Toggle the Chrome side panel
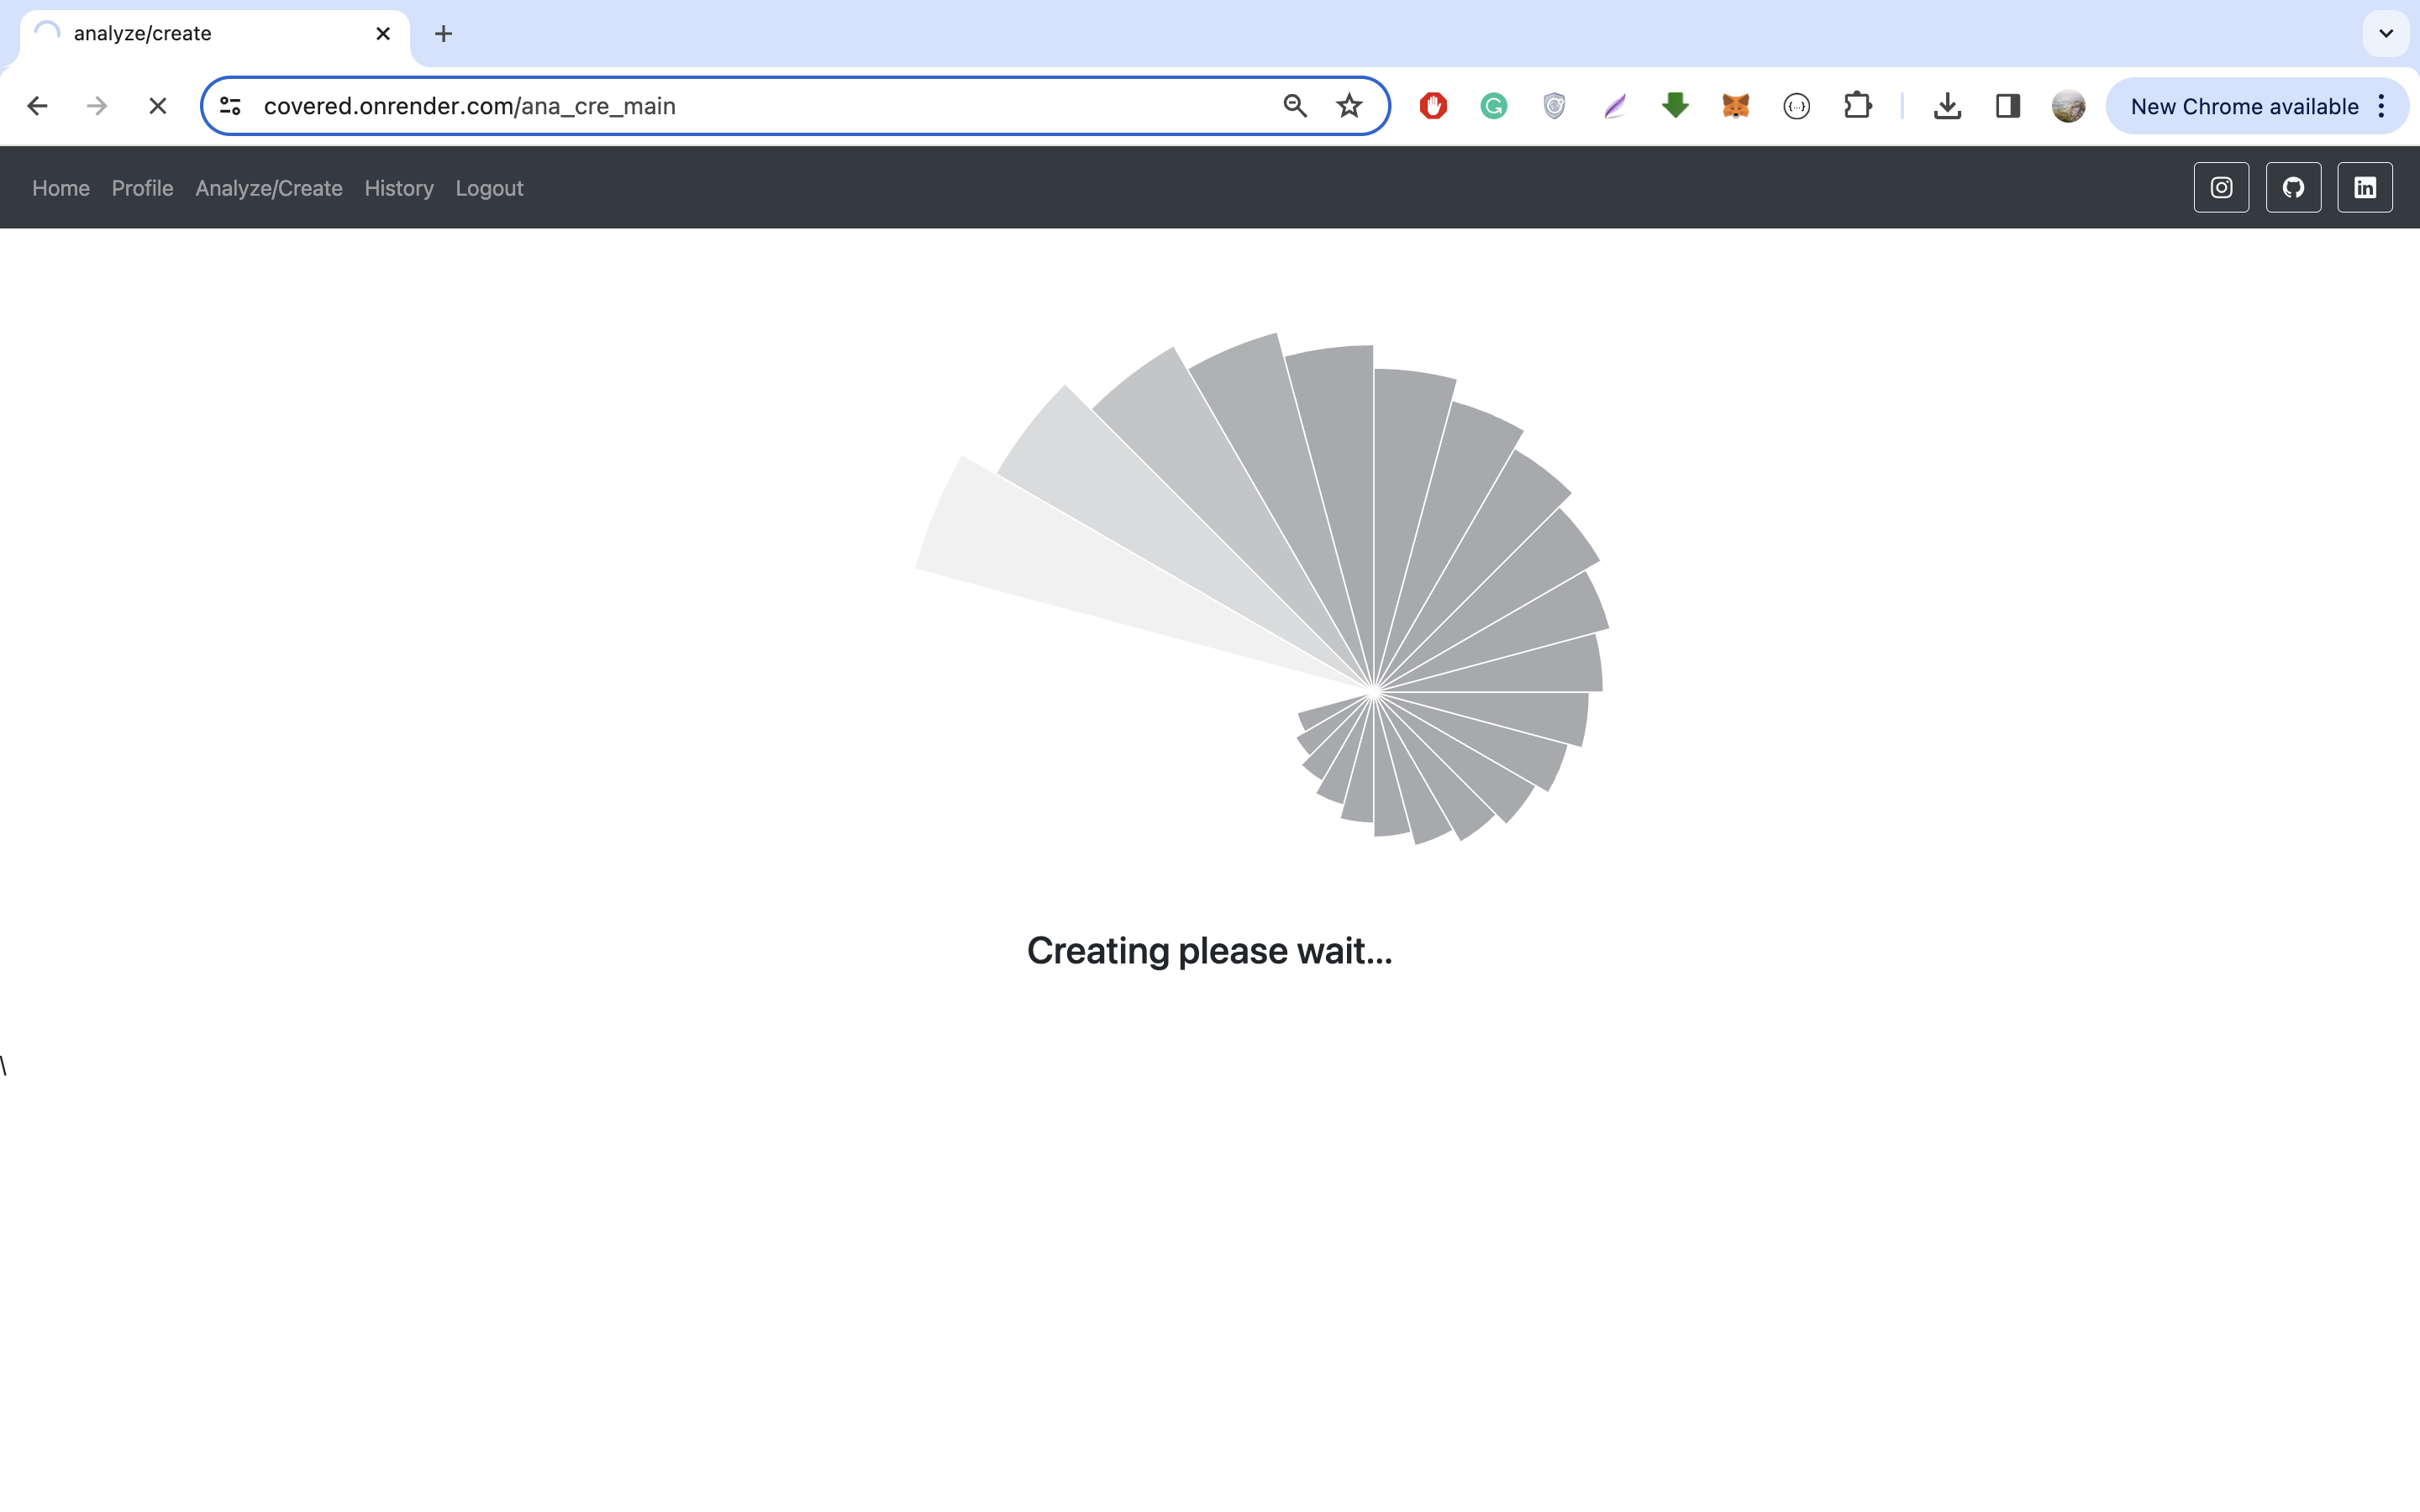The height and width of the screenshot is (1512, 2420). 2007,106
